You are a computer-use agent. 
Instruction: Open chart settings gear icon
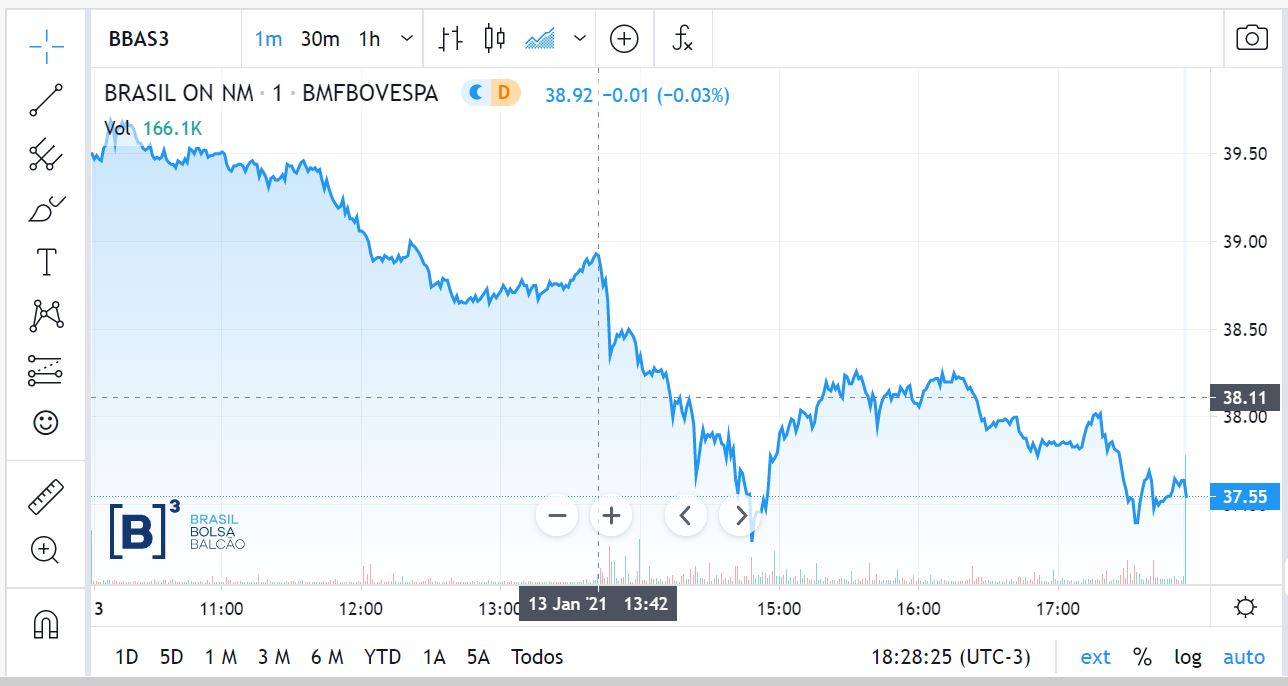[x=1246, y=607]
